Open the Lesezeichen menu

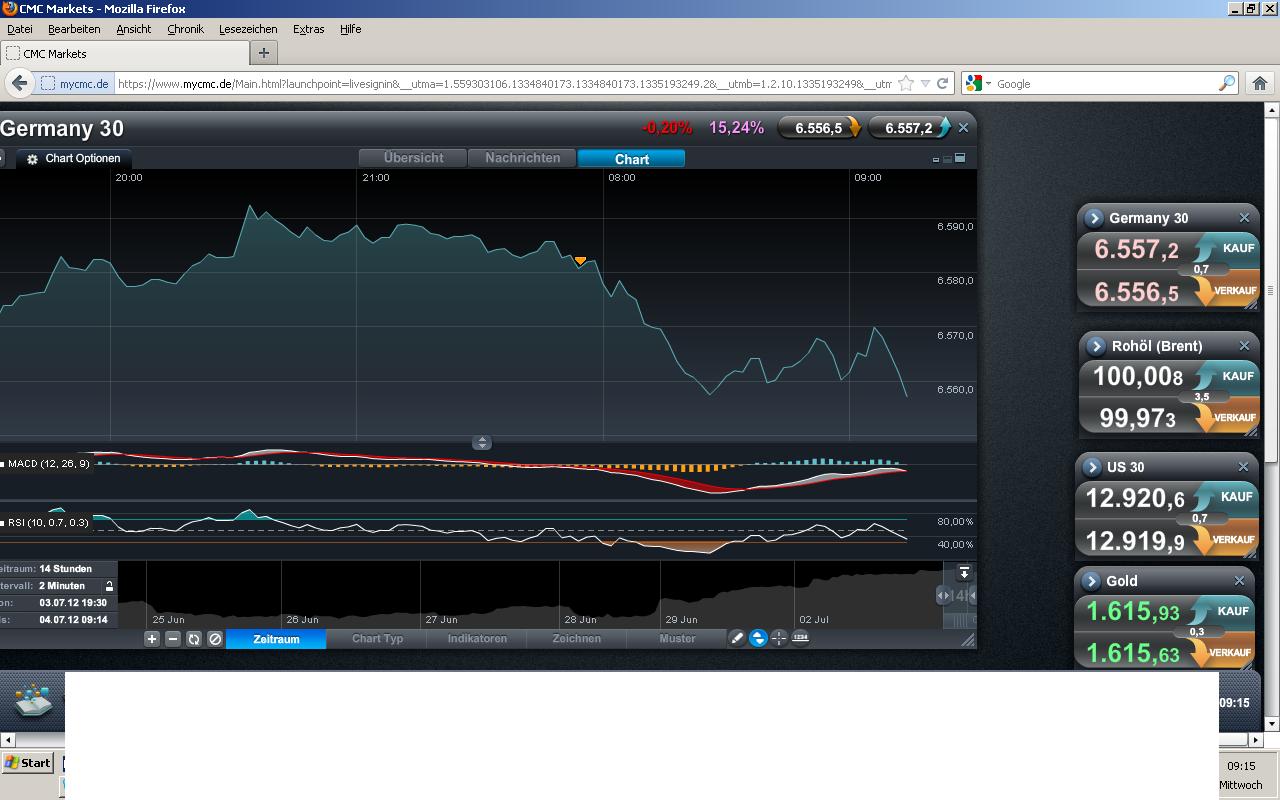(248, 29)
